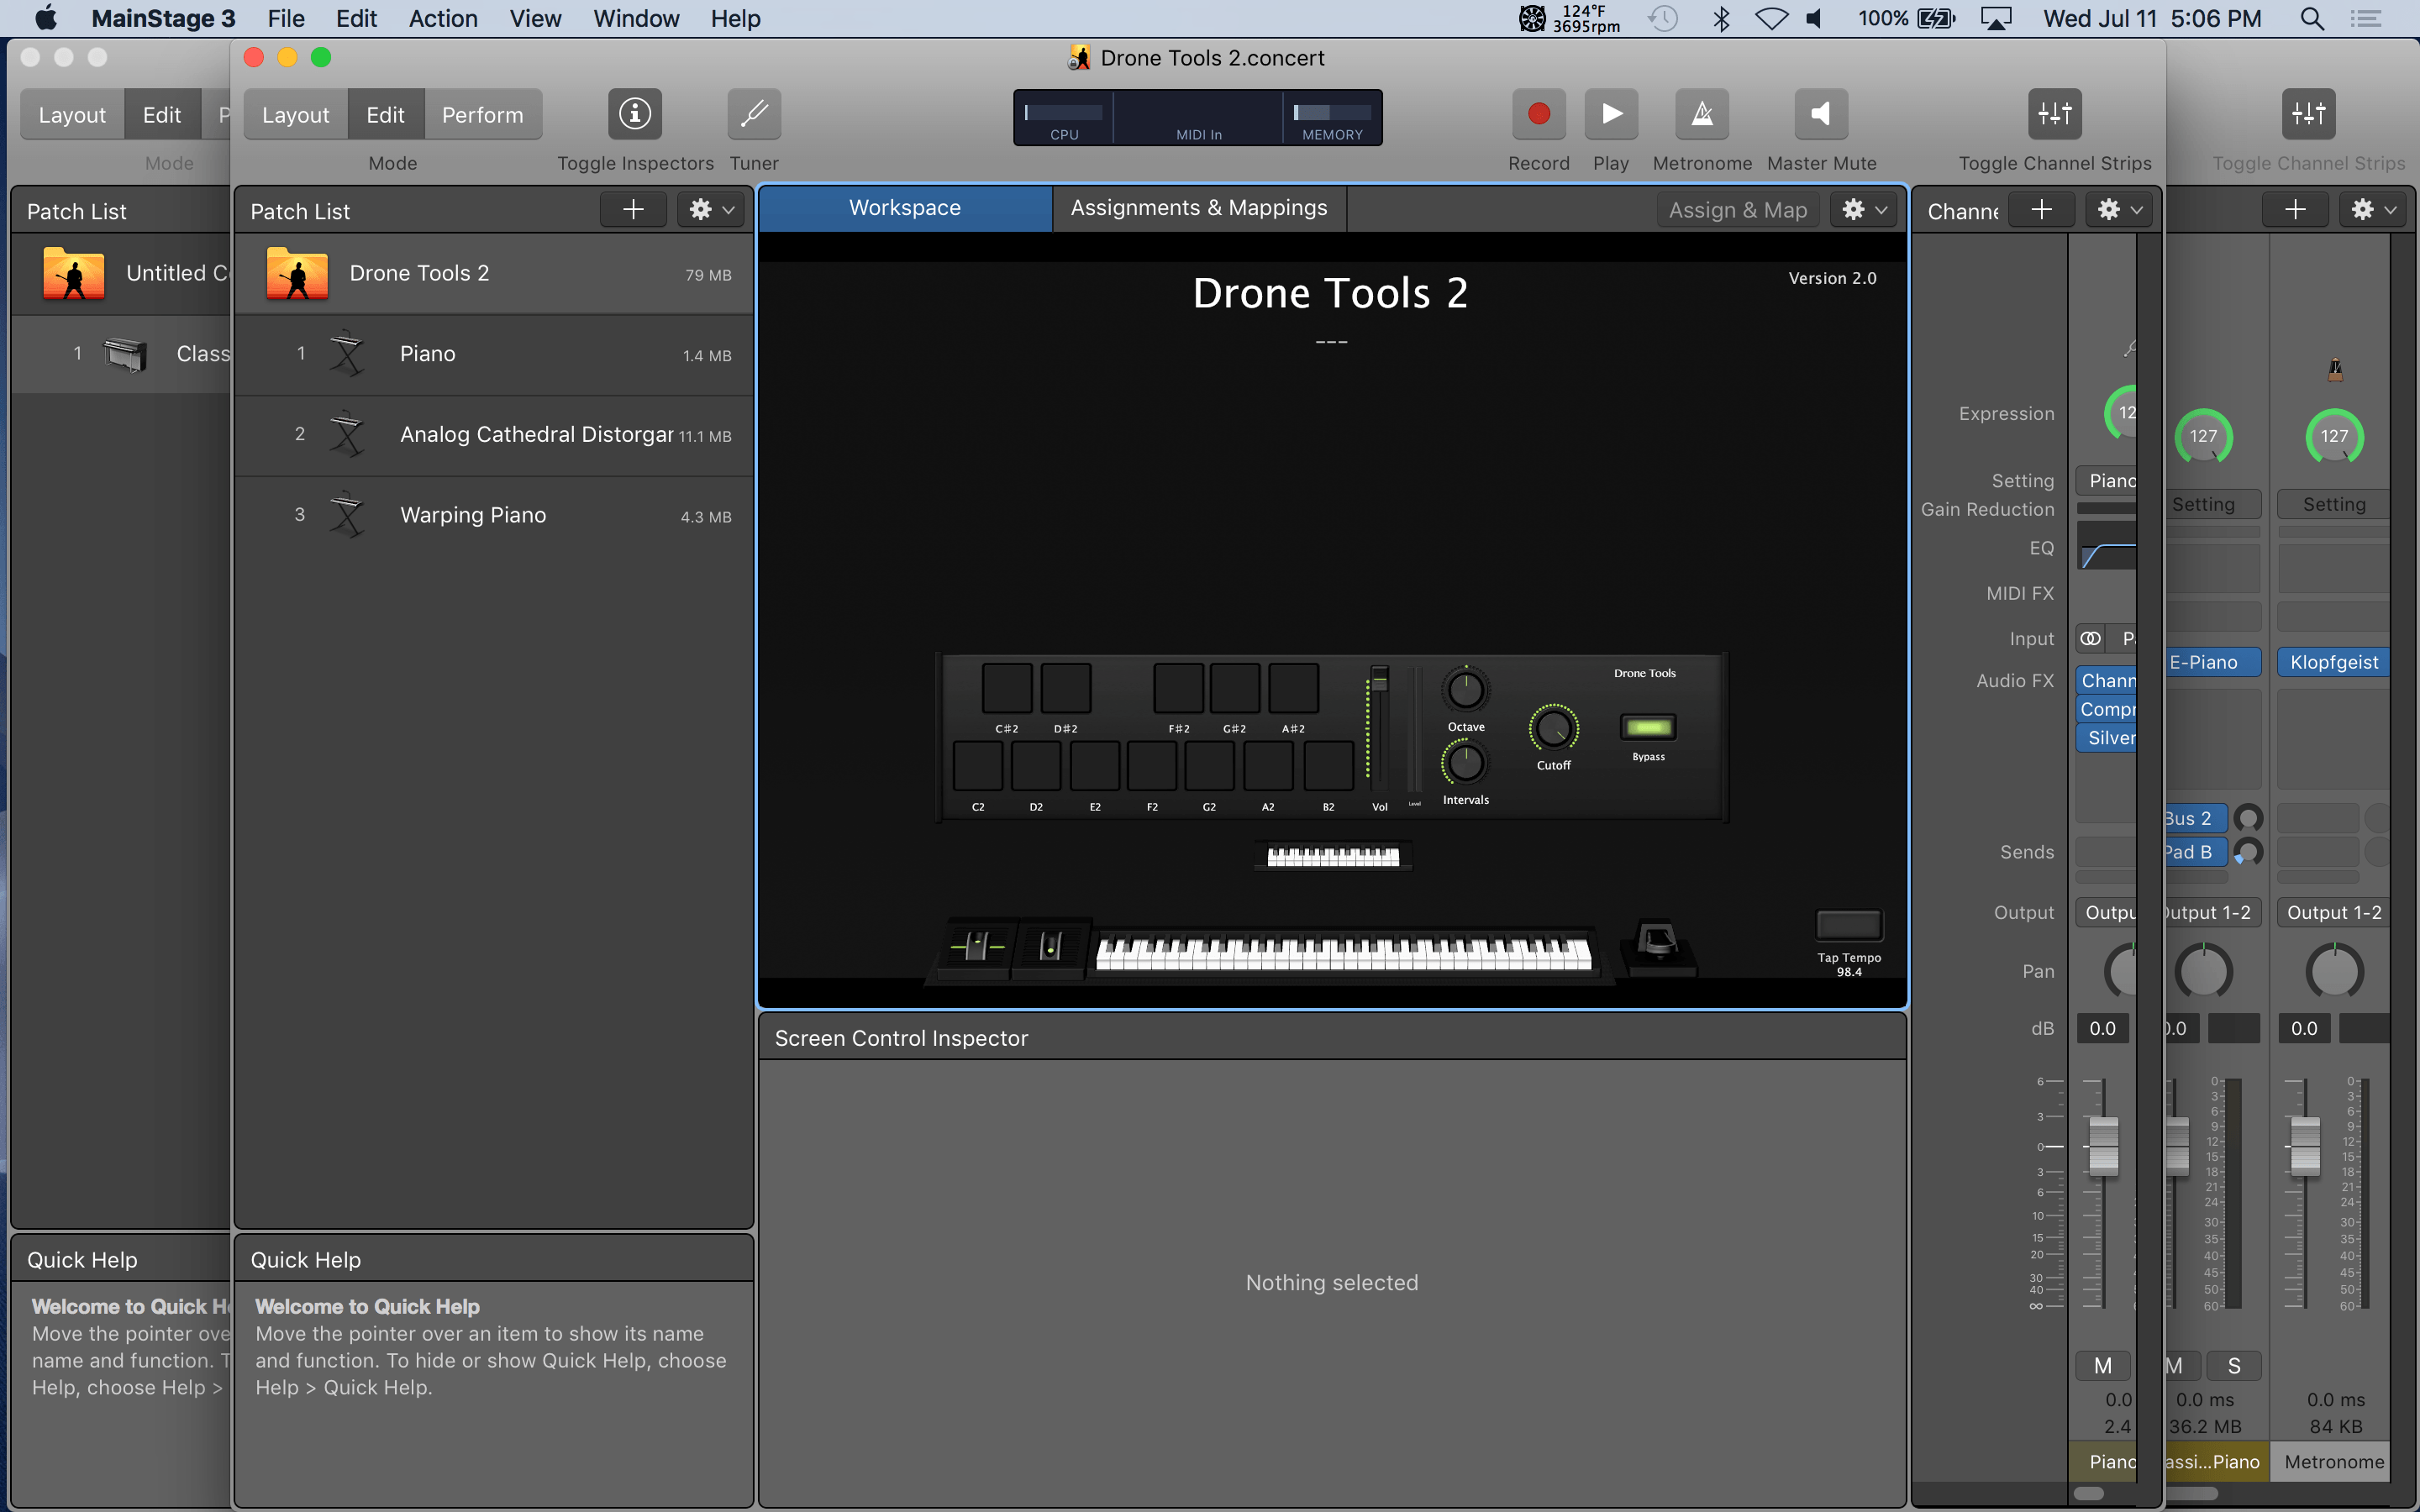2420x1512 pixels.
Task: Toggle Inspectors info icon
Action: tap(635, 114)
